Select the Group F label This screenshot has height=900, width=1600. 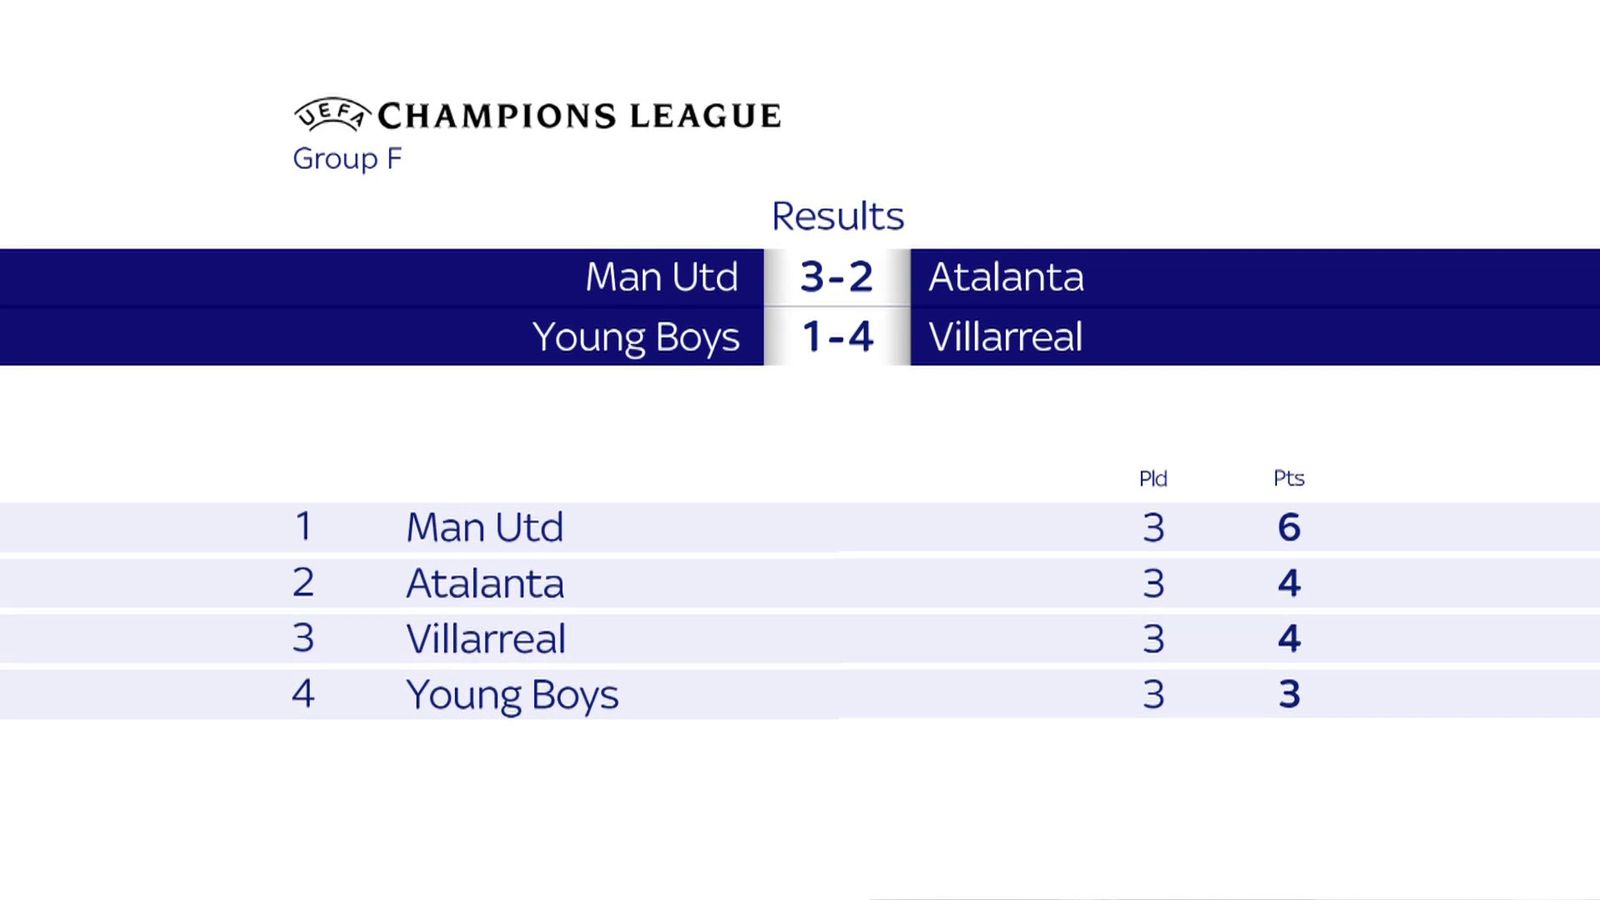point(347,159)
